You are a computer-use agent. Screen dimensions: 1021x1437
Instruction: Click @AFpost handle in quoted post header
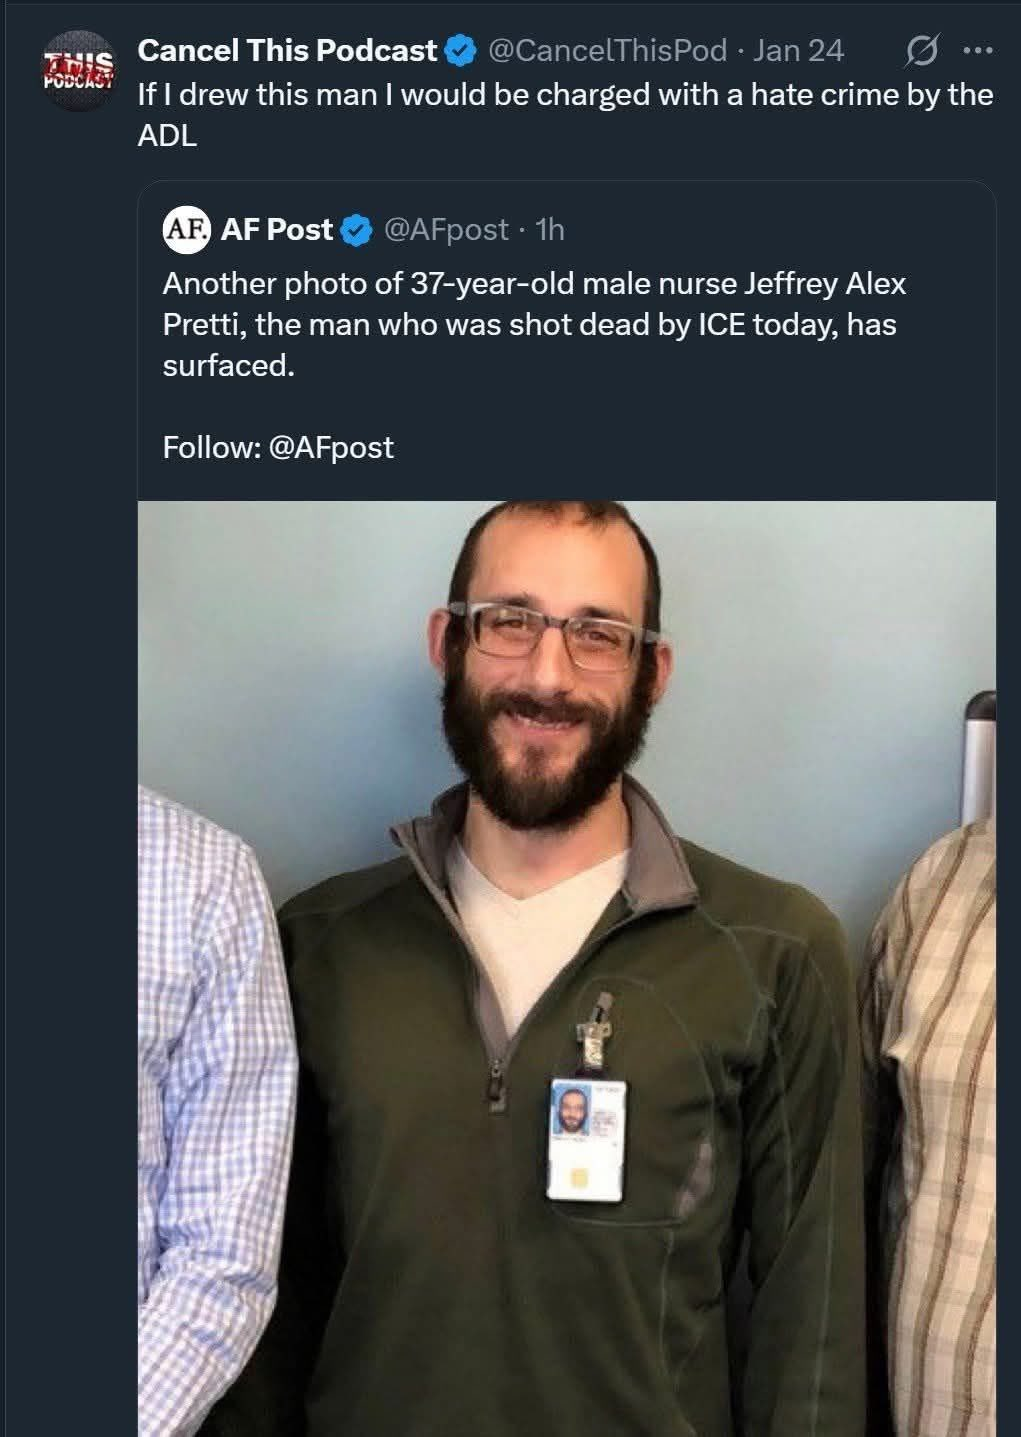(446, 230)
